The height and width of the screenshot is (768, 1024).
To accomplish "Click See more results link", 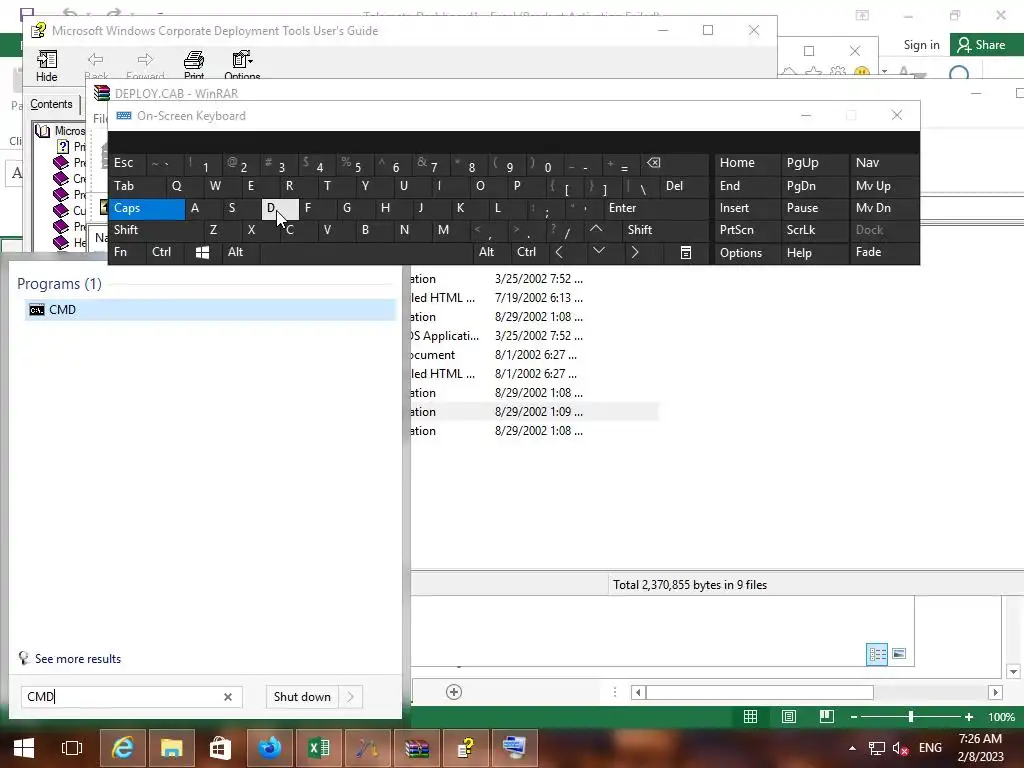I will 78,659.
